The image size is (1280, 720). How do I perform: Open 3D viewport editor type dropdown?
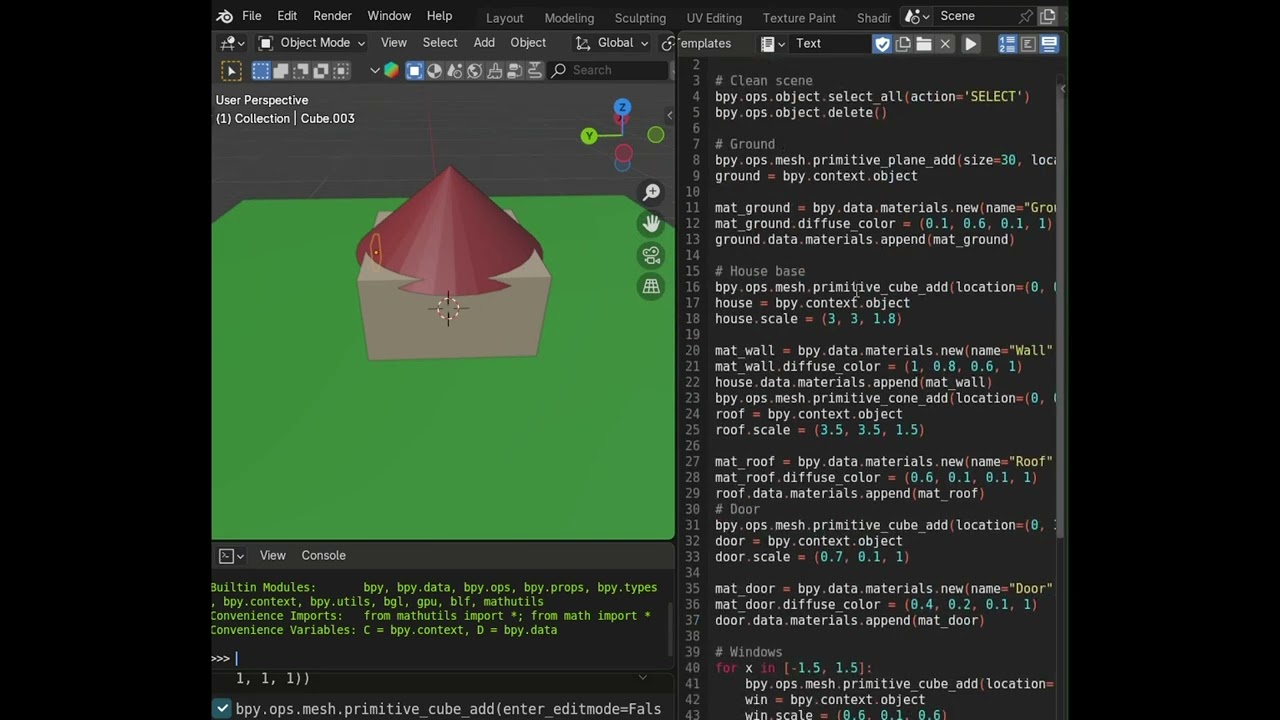[x=233, y=43]
